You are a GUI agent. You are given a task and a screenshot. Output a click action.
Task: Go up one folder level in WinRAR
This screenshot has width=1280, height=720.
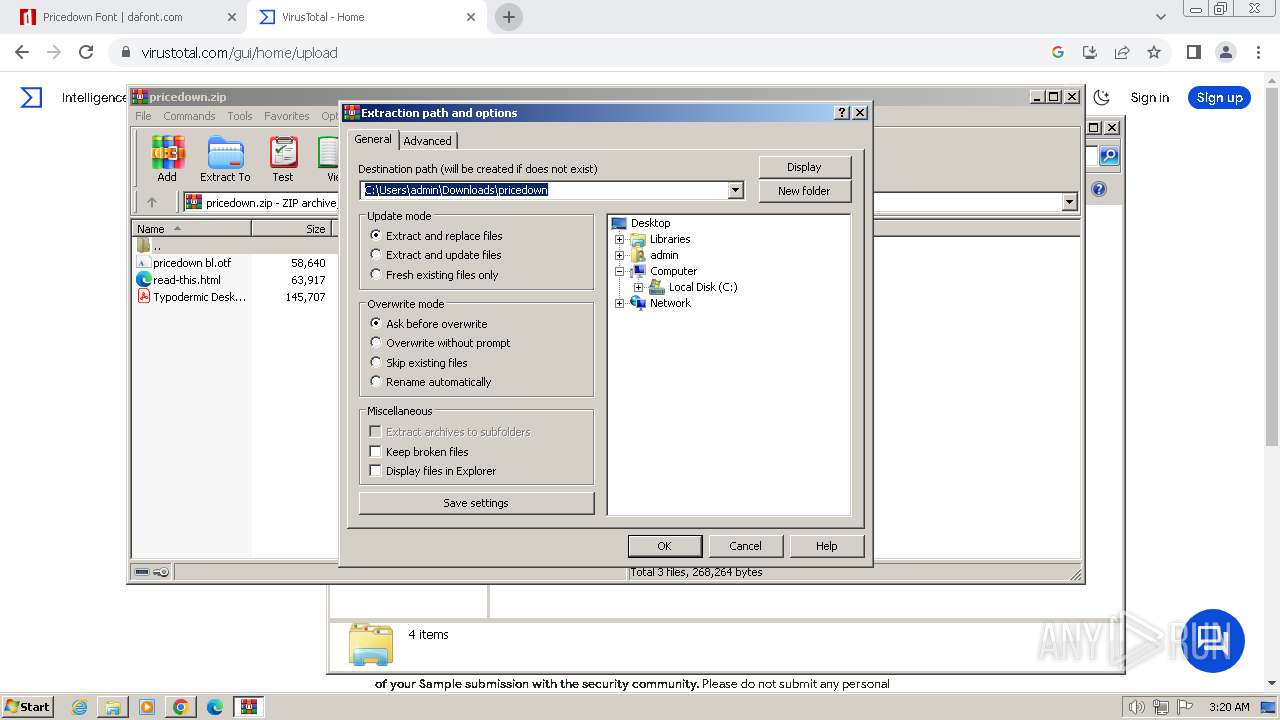152,202
